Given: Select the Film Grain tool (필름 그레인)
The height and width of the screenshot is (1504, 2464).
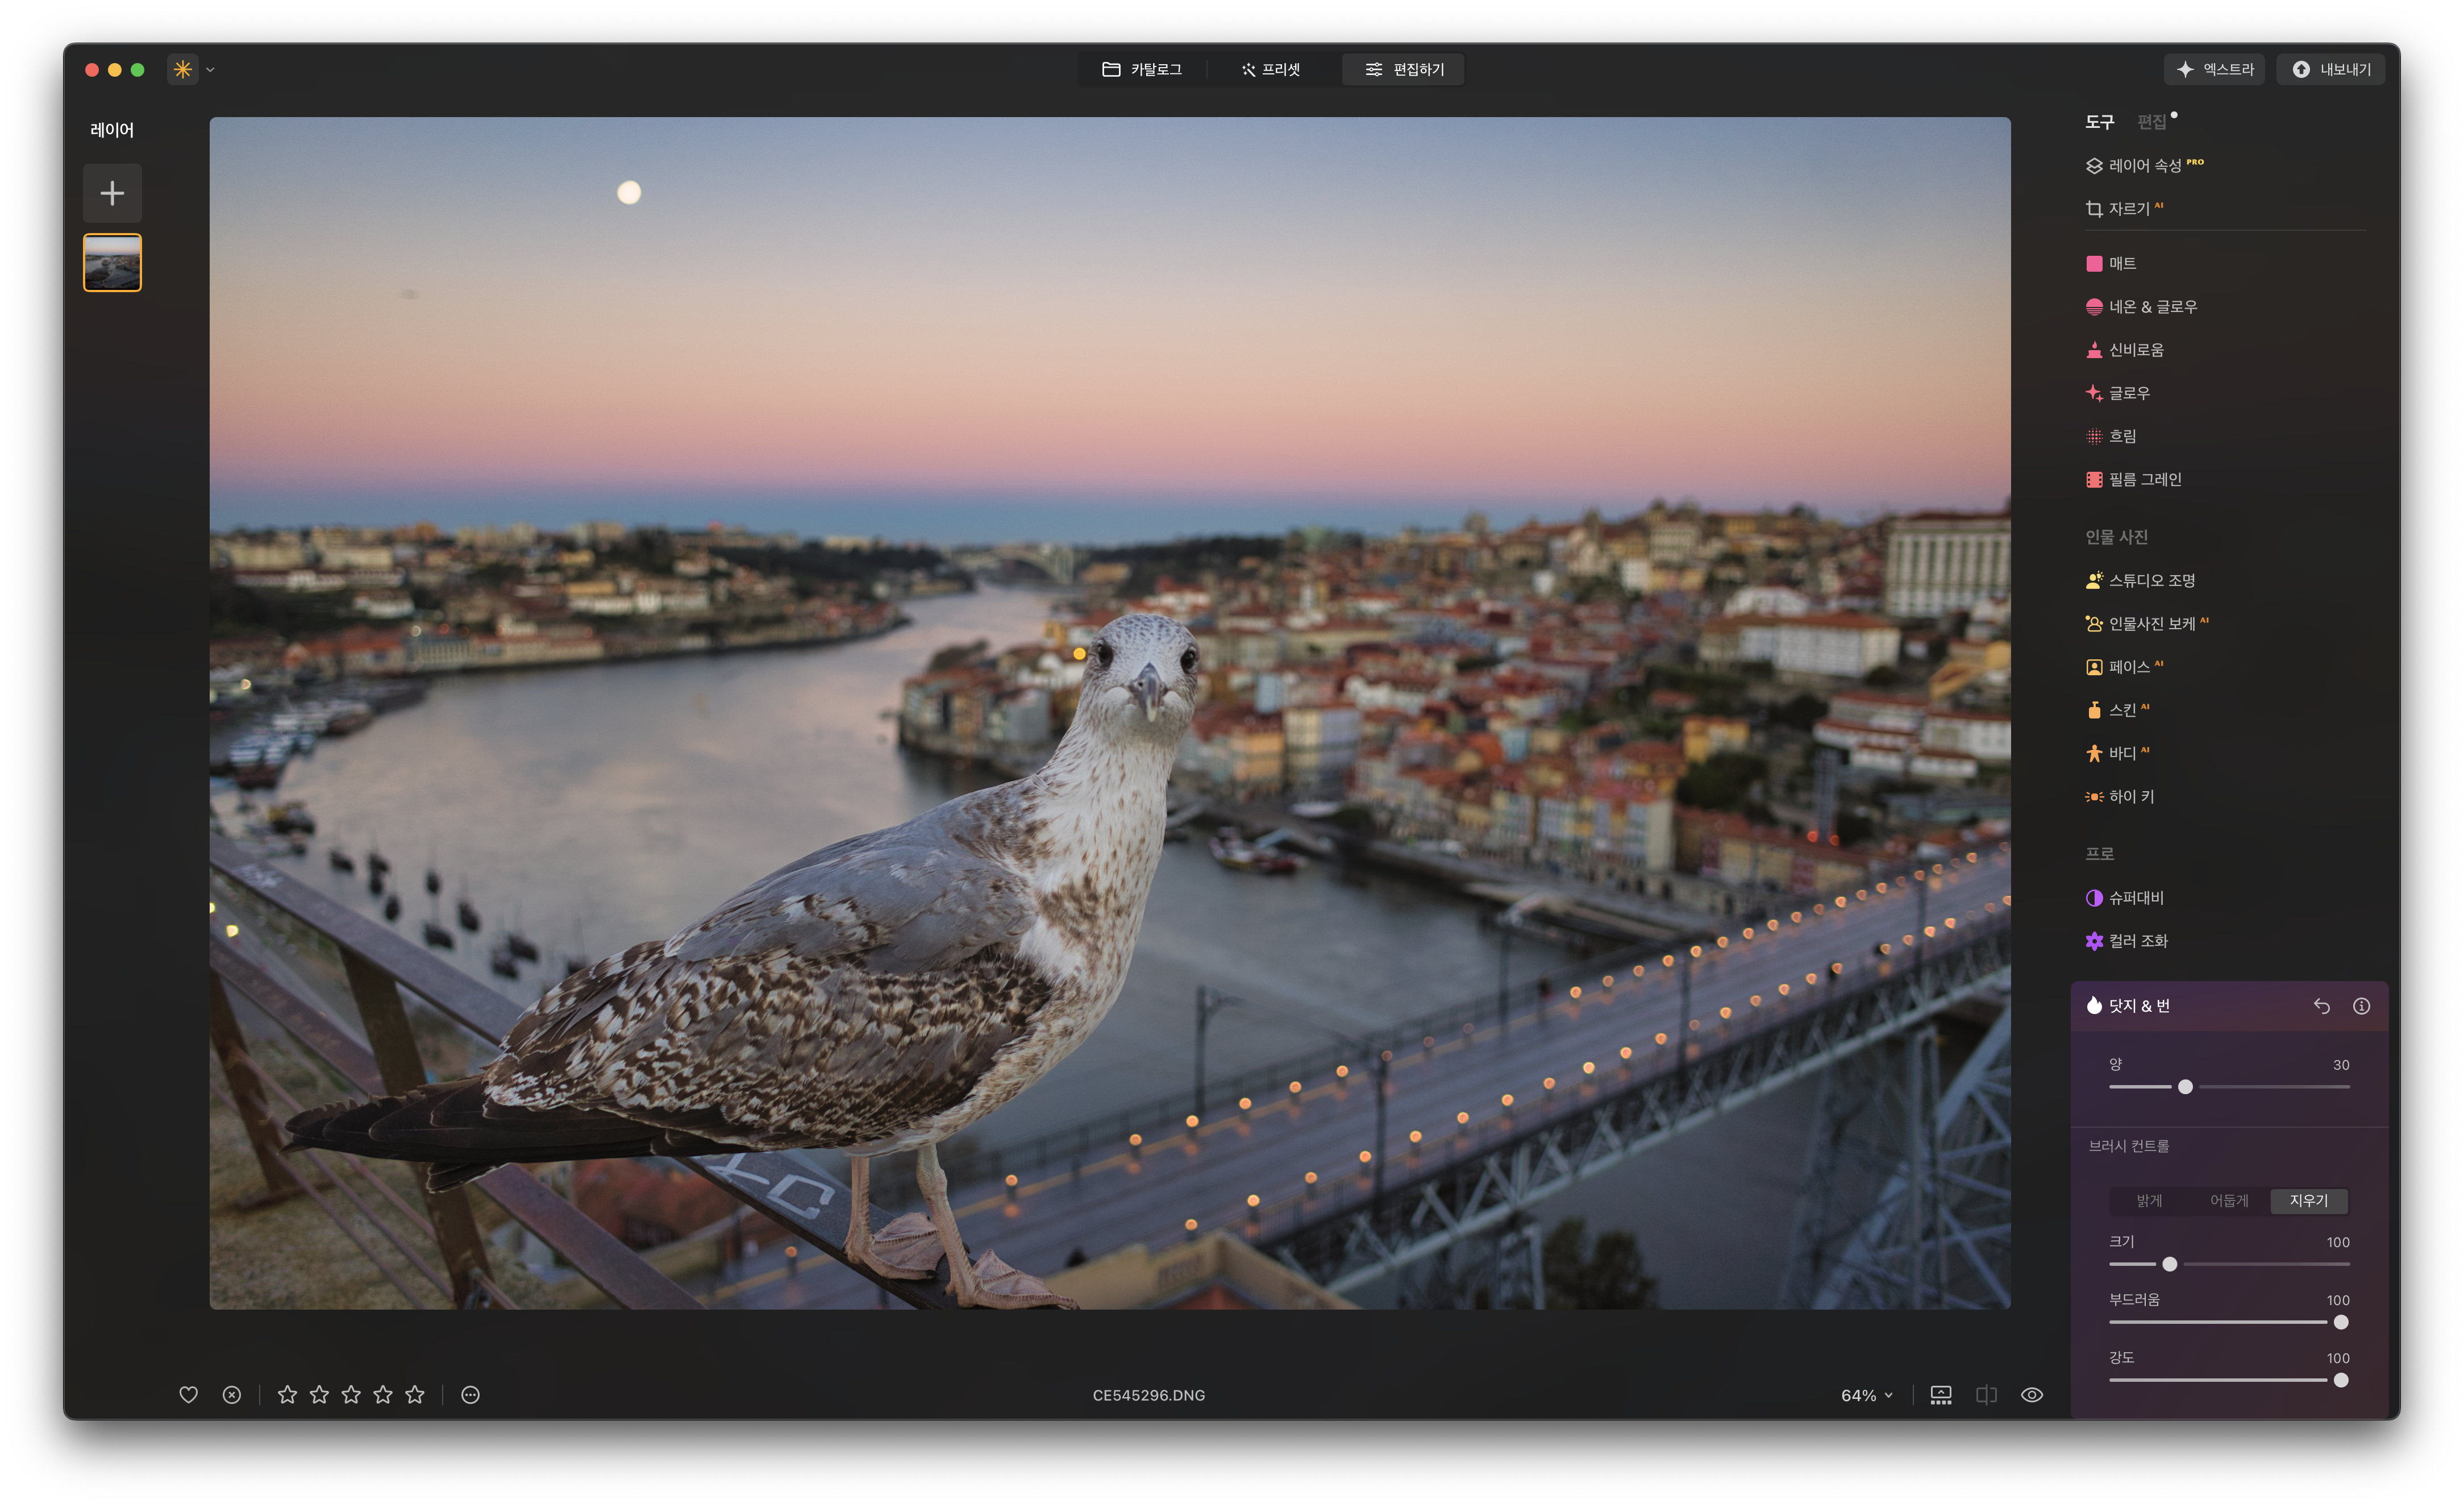Looking at the screenshot, I should point(2144,479).
